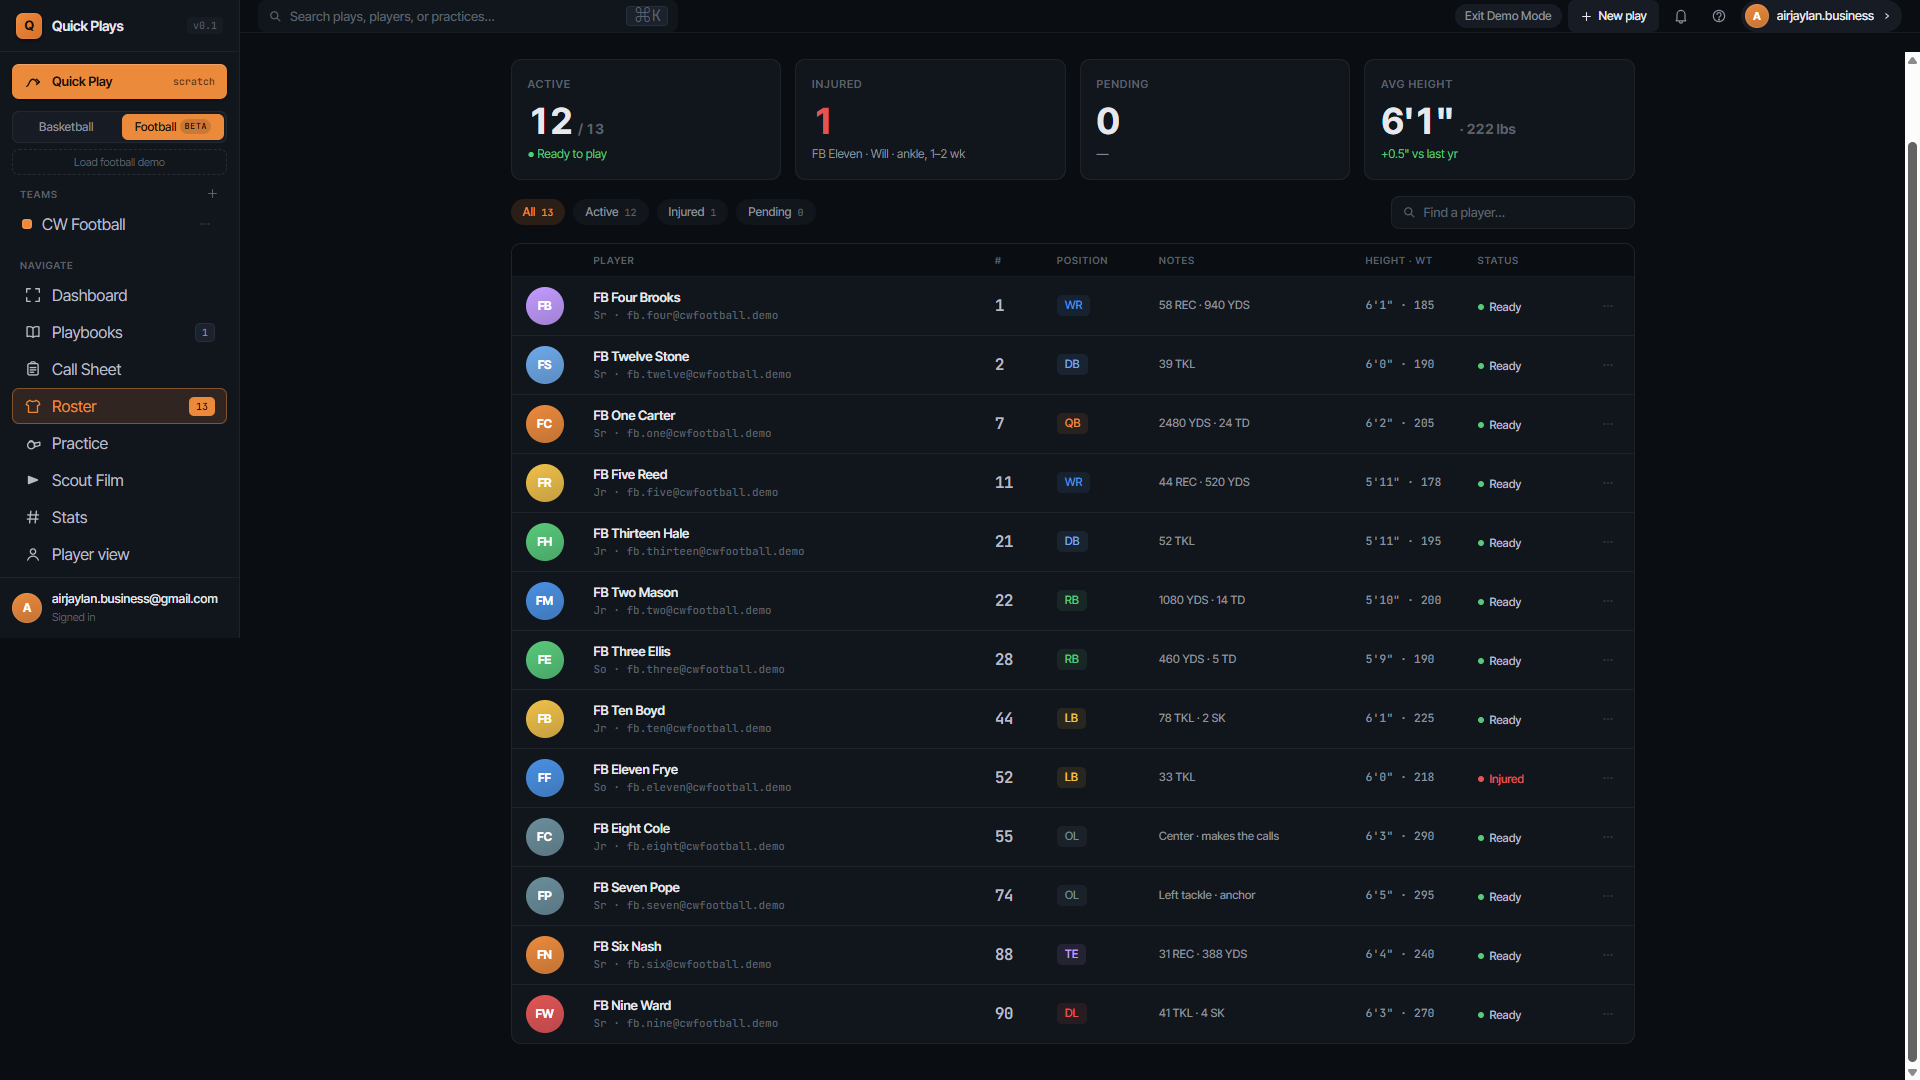Image resolution: width=1920 pixels, height=1080 pixels.
Task: Go to Stats page
Action: (x=119, y=518)
